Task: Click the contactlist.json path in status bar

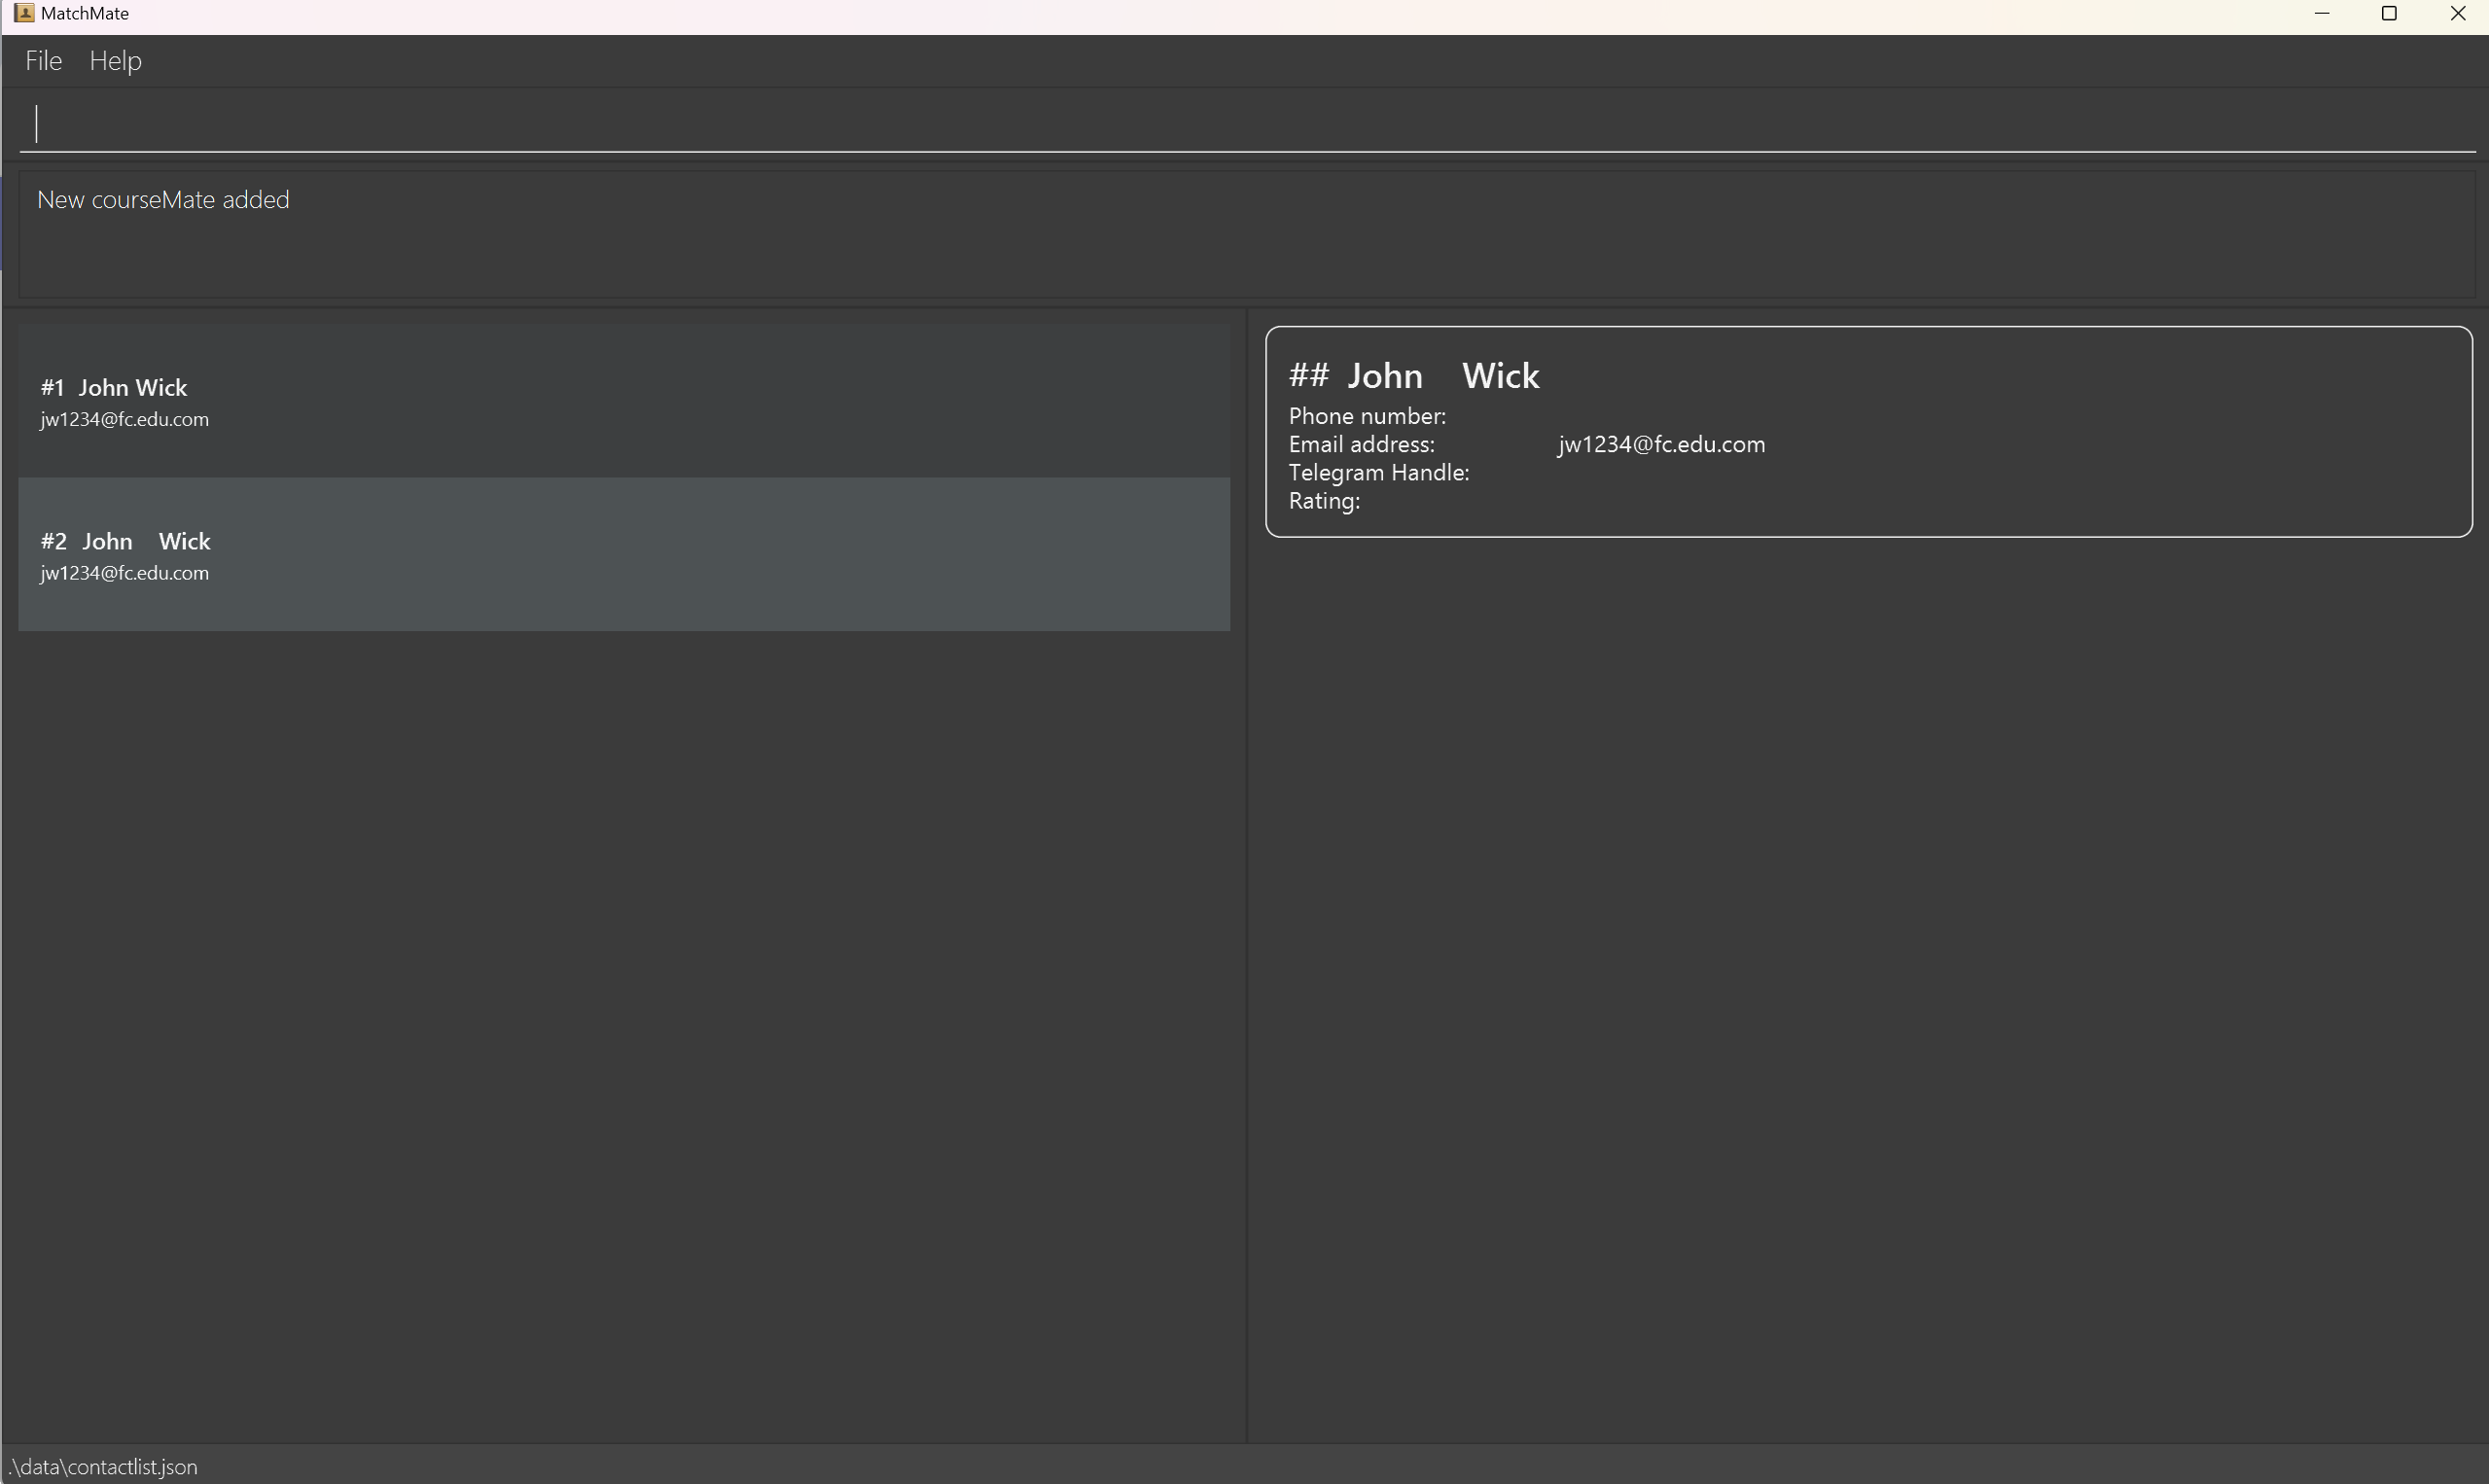Action: coord(104,1467)
